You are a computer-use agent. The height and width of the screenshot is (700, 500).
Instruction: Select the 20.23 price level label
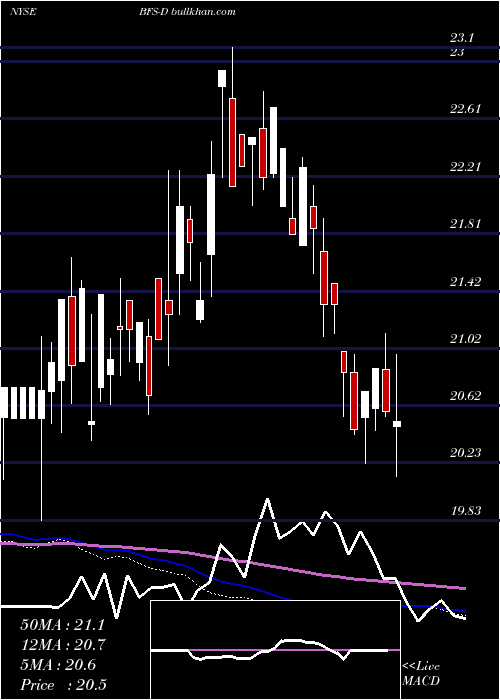point(466,453)
